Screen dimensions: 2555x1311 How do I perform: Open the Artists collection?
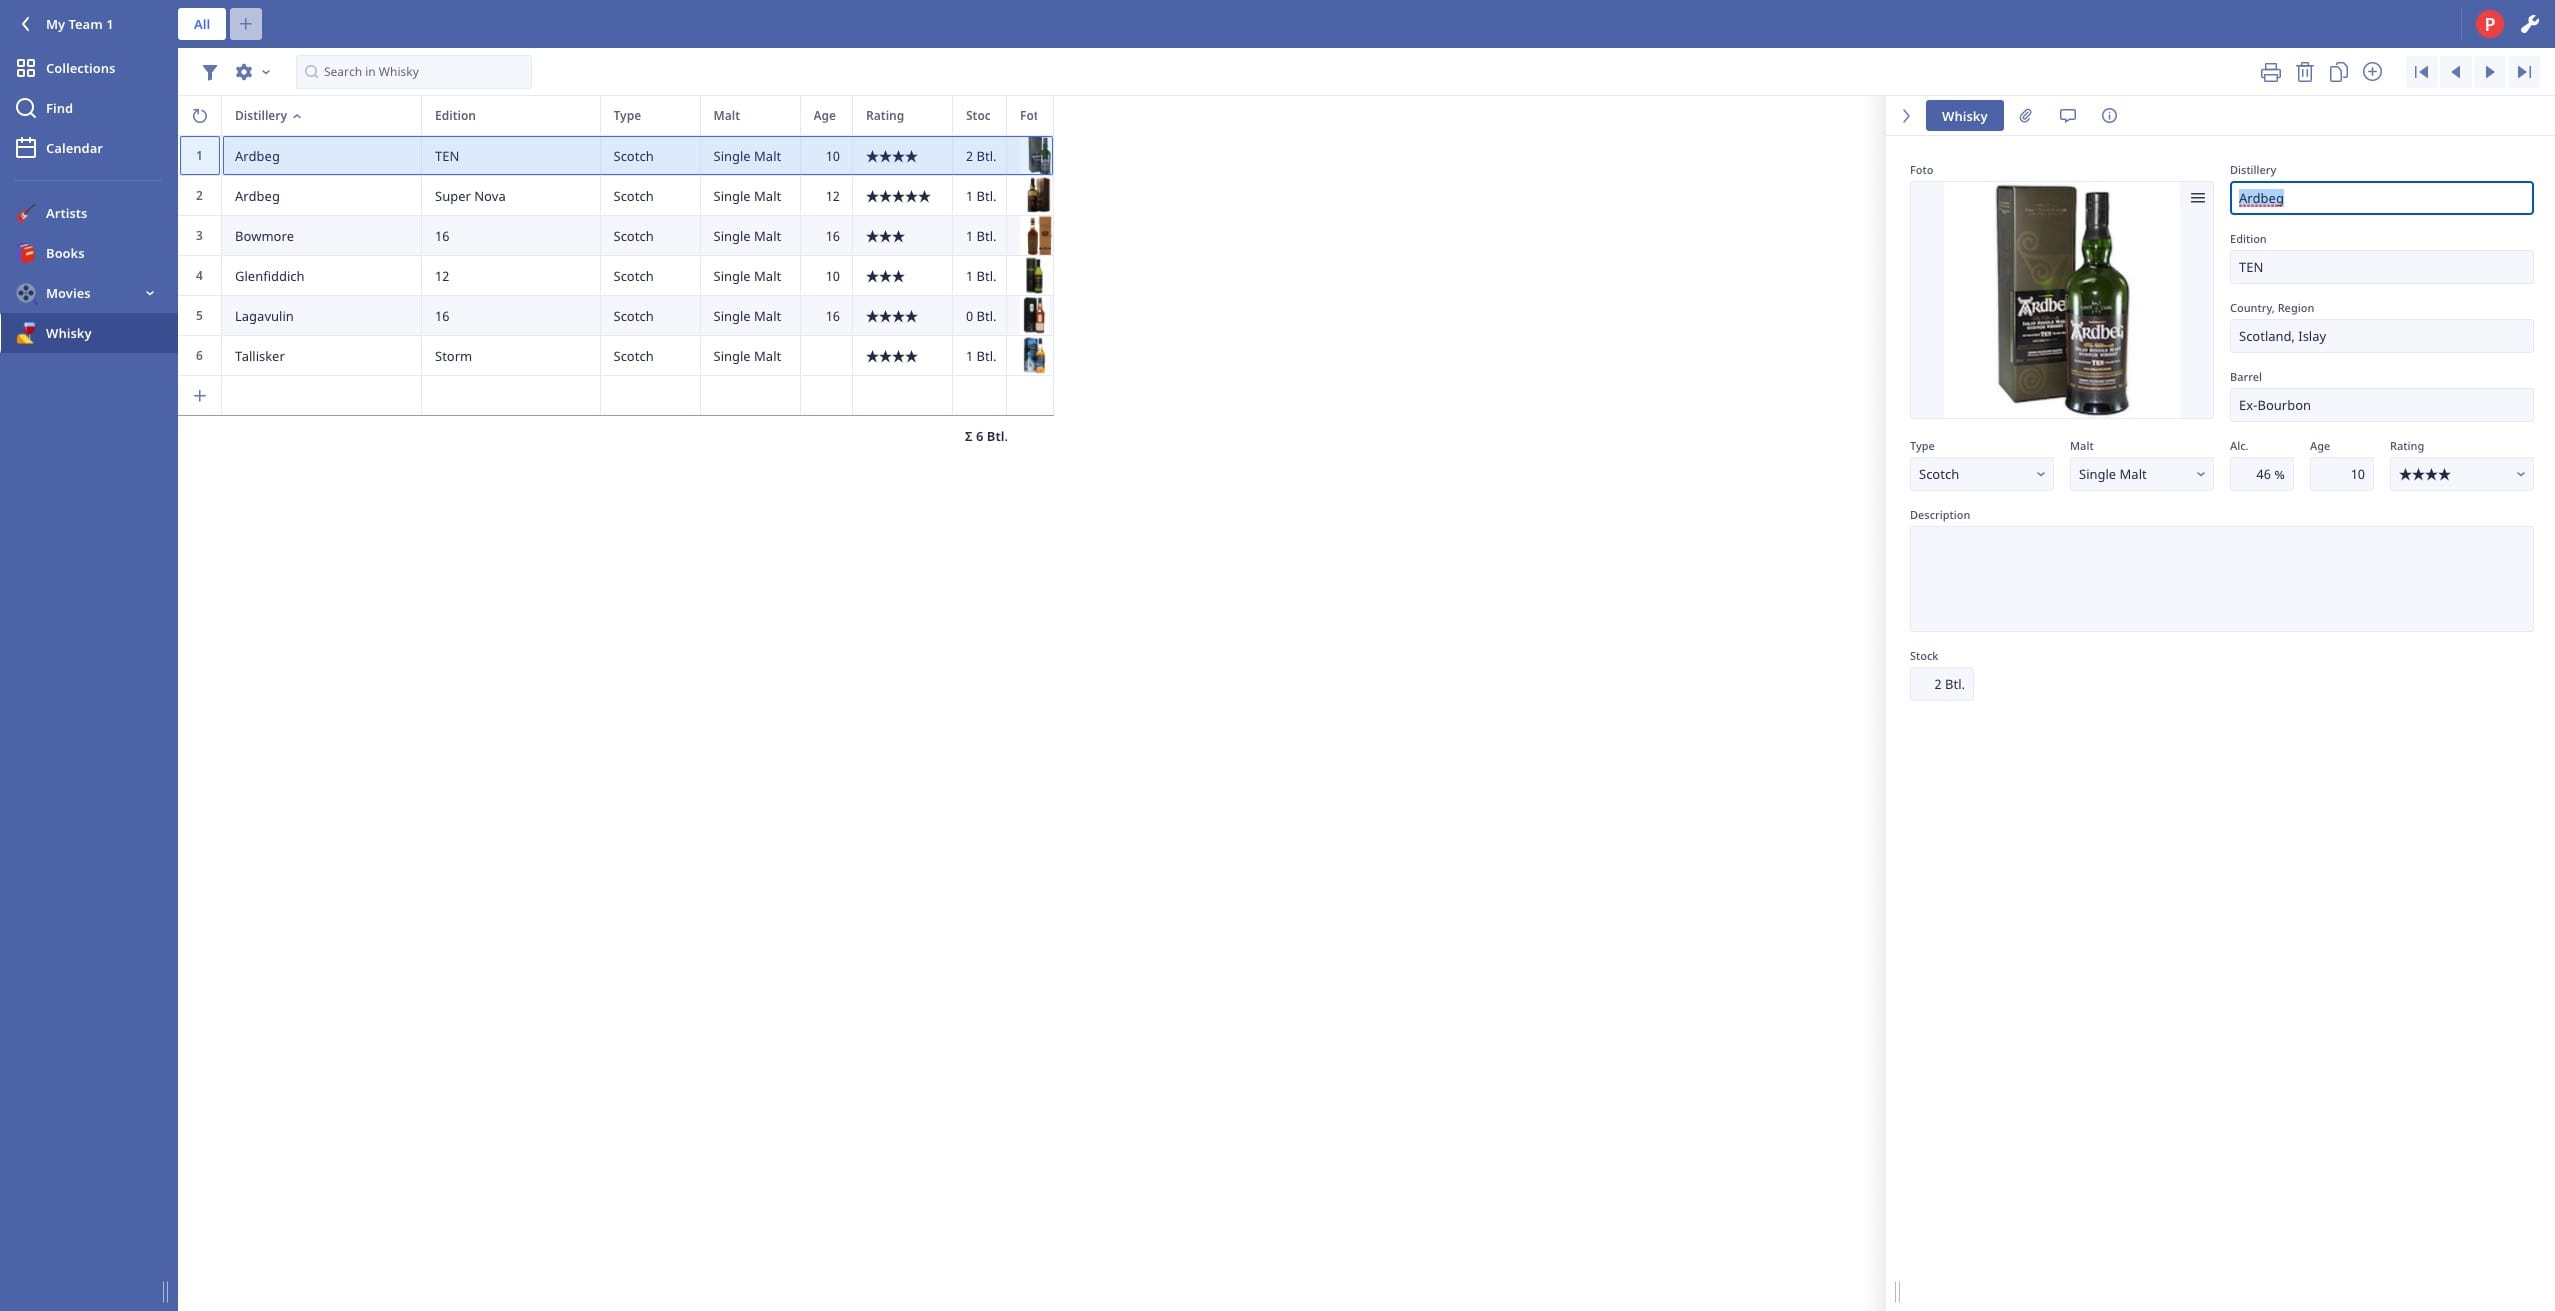[x=66, y=213]
